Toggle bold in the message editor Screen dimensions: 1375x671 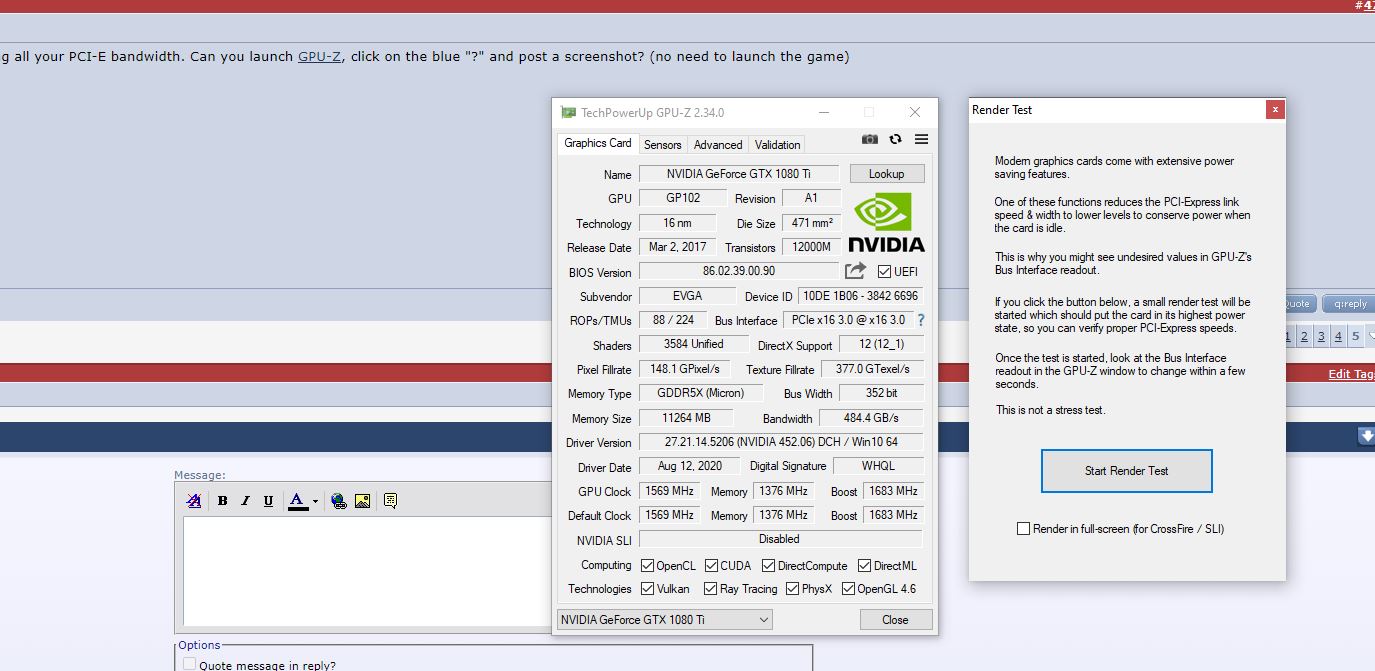coord(222,501)
